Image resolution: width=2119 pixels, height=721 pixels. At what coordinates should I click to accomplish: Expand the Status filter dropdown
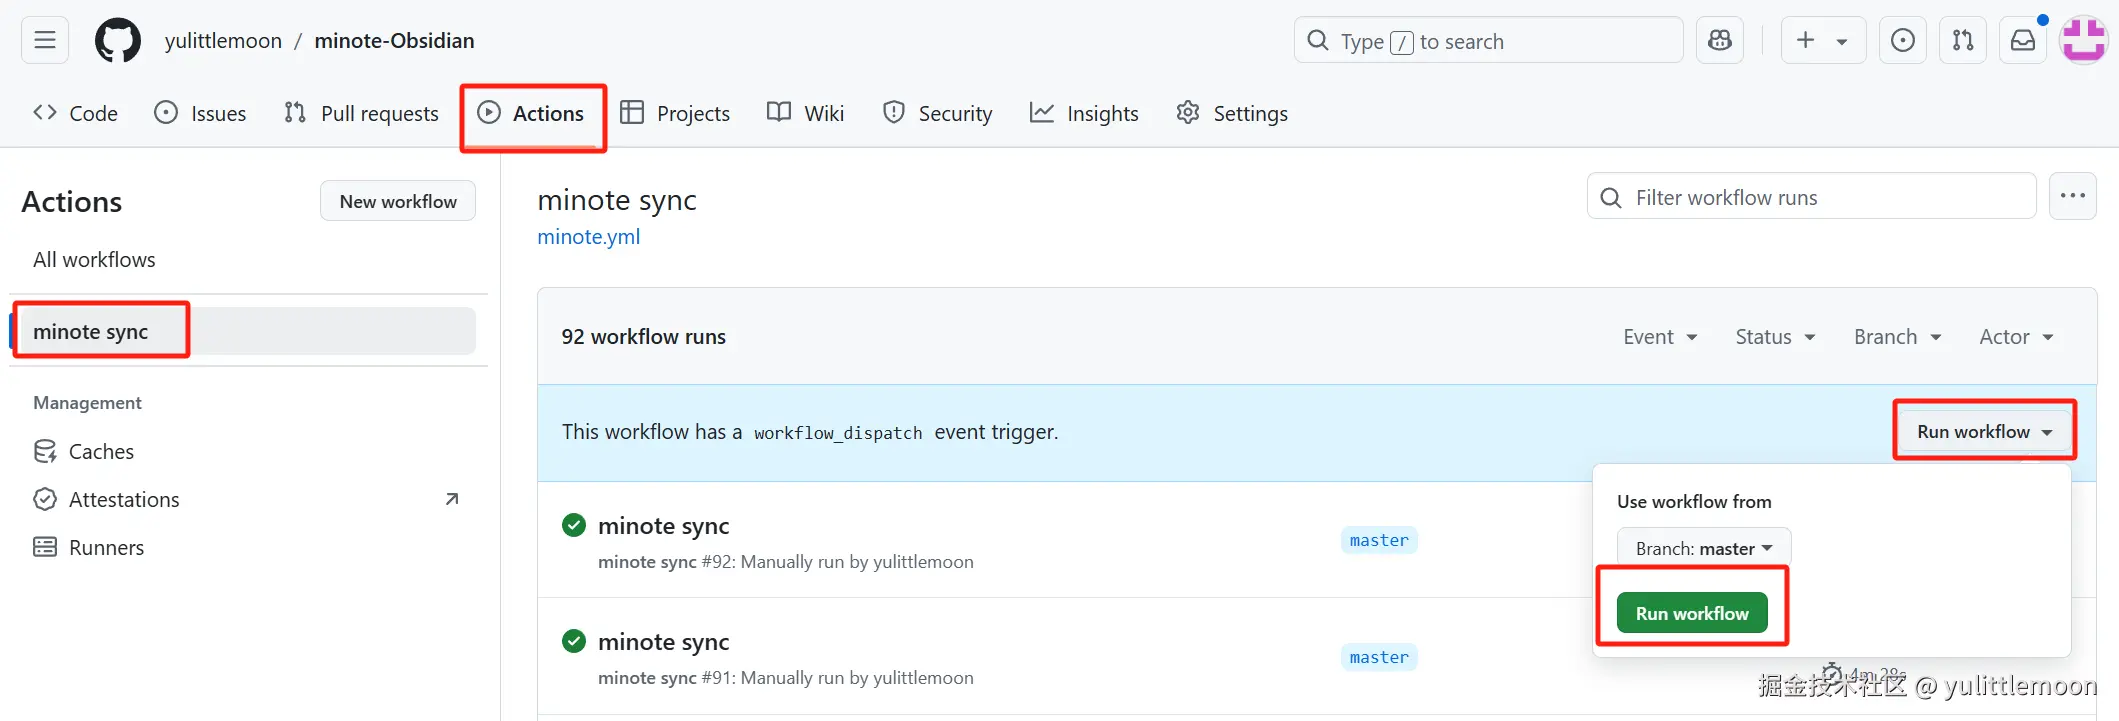tap(1775, 337)
